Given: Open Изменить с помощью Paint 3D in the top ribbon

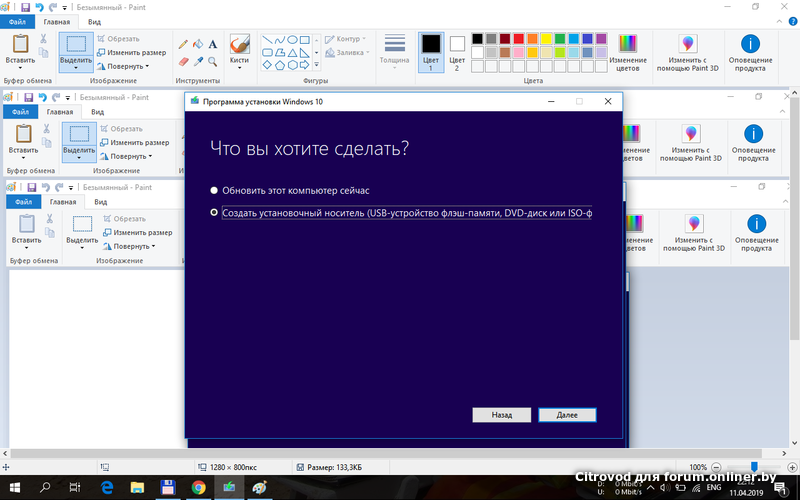Looking at the screenshot, I should [687, 53].
